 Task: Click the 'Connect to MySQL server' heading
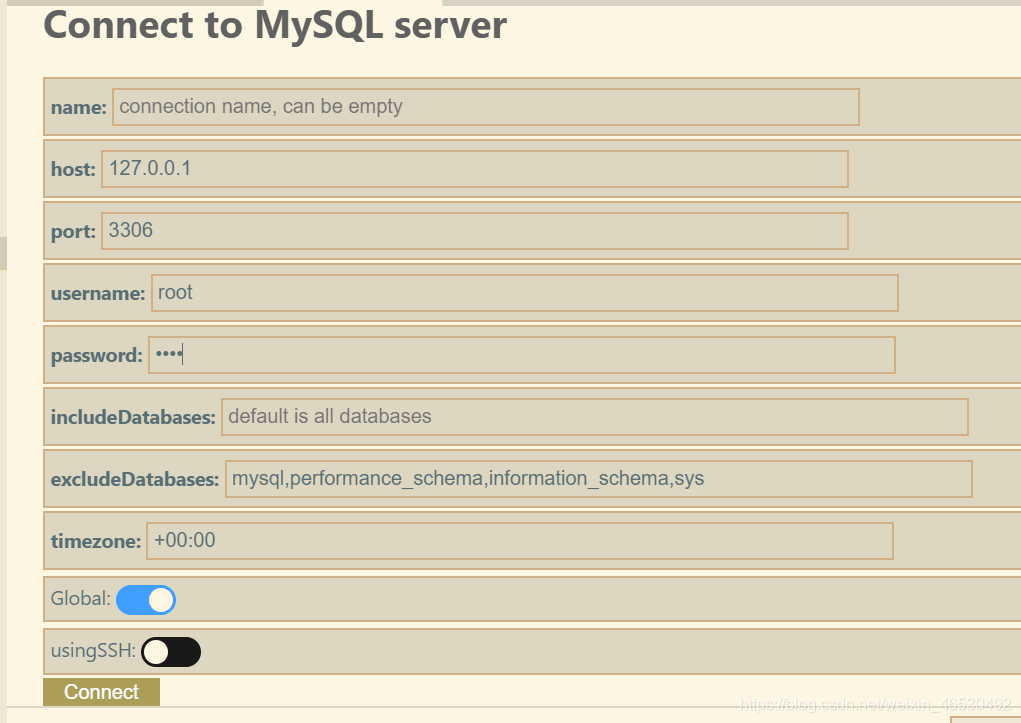tap(275, 26)
